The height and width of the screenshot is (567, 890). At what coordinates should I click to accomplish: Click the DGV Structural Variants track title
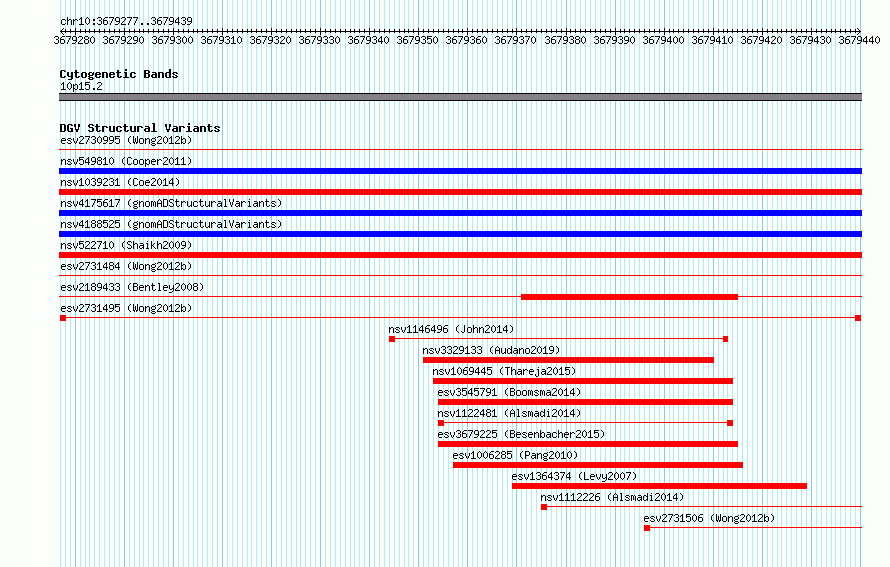tap(140, 128)
